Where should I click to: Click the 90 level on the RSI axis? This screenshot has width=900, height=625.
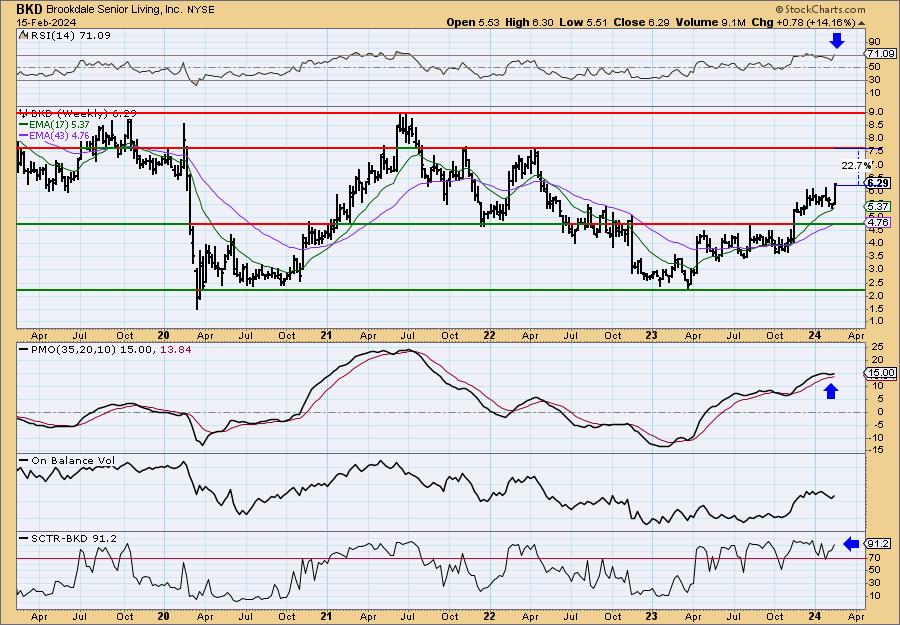click(875, 41)
